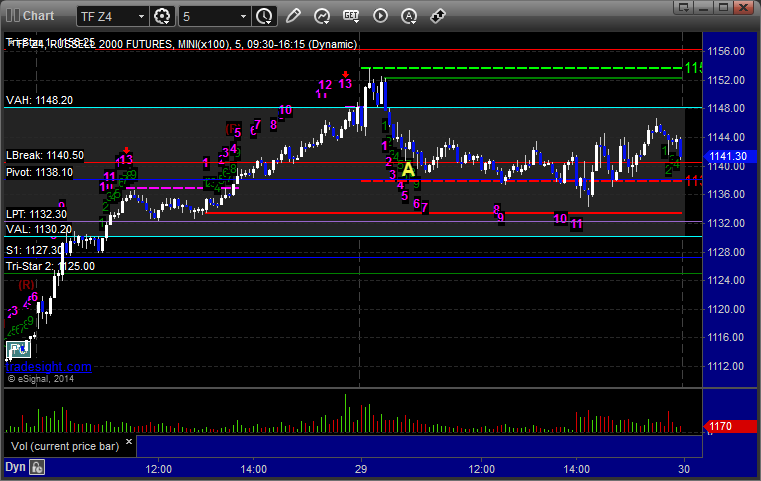Viewport: 761px width, 481px height.
Task: Click the 30 date label on time axis
Action: [x=684, y=469]
